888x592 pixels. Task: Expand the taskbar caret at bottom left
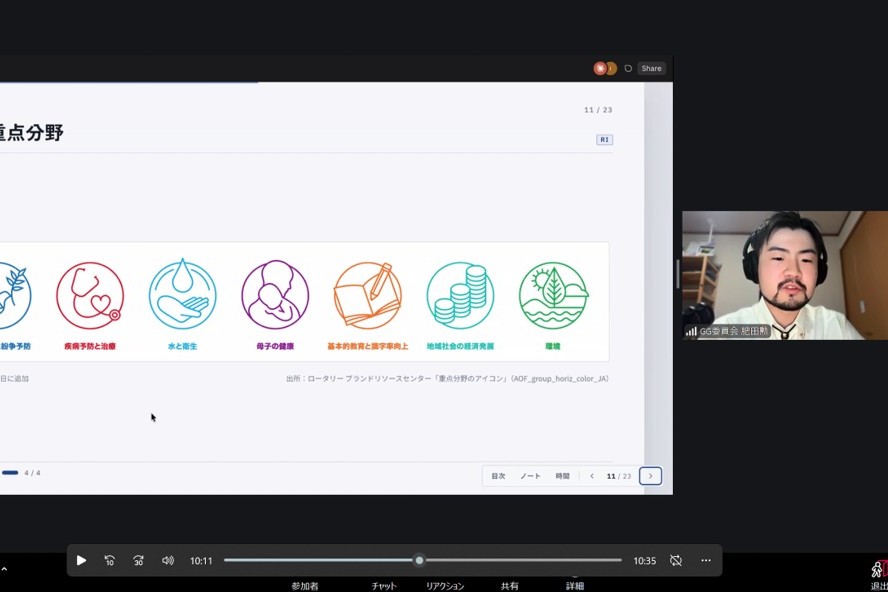(4, 569)
